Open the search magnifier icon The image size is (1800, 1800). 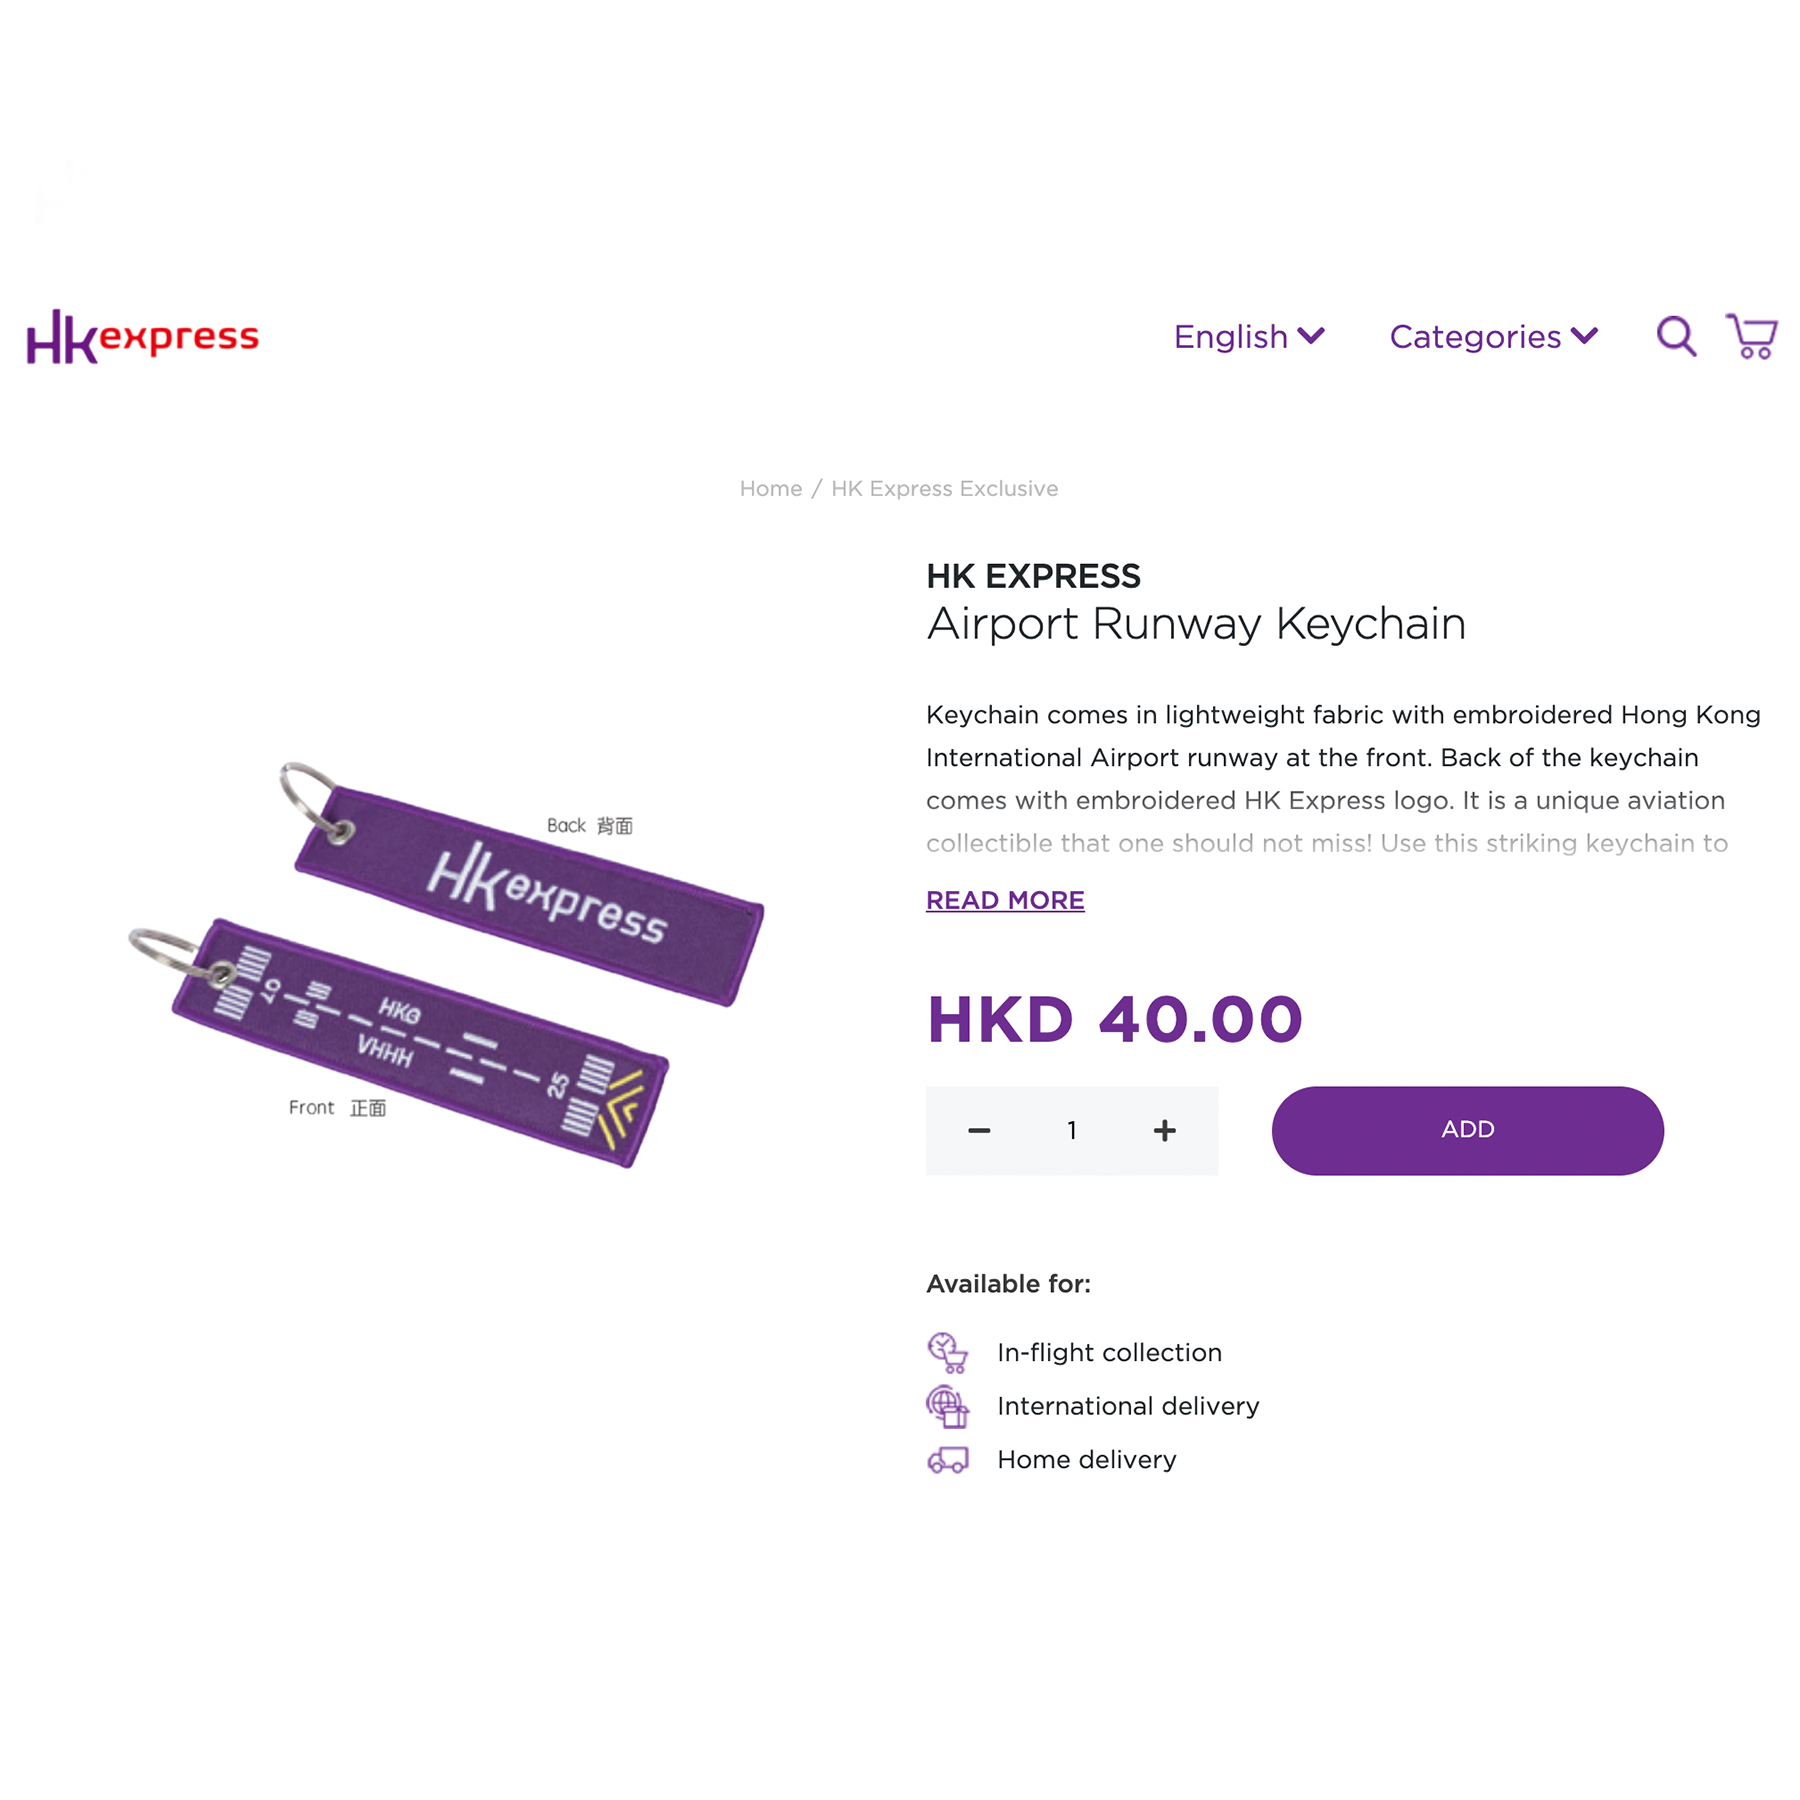pos(1676,336)
